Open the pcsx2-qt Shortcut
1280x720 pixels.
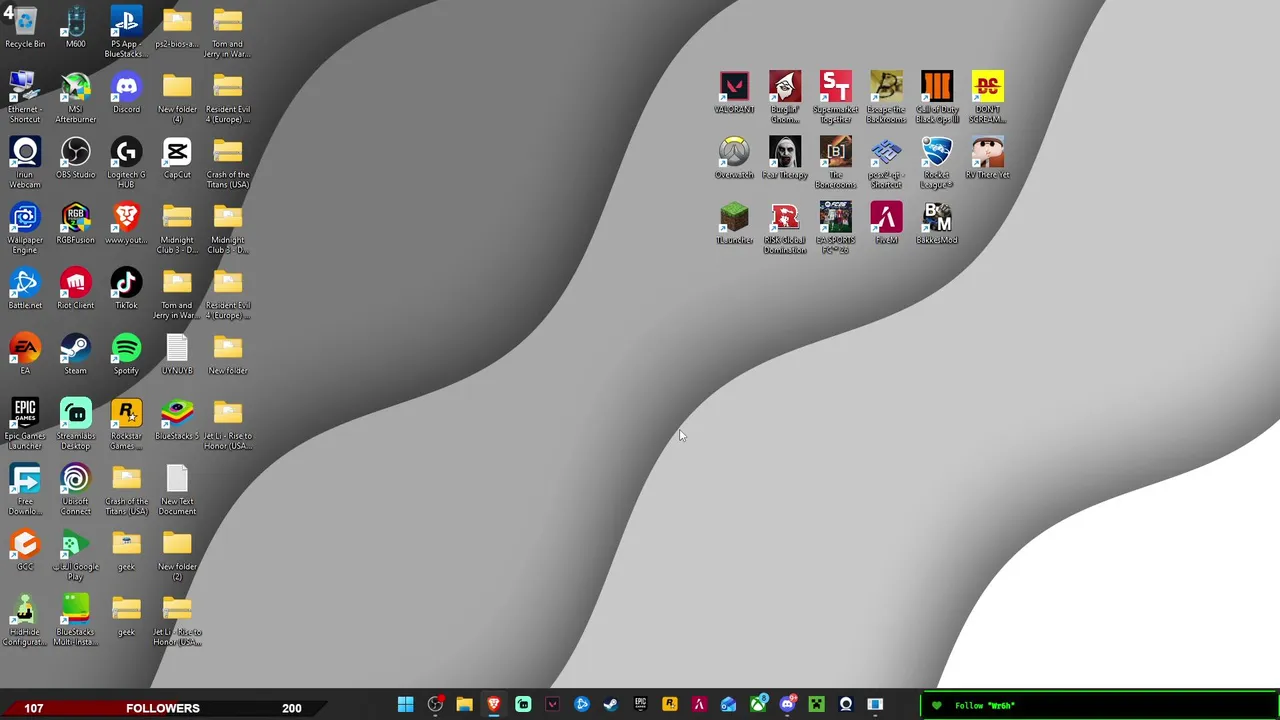point(886,162)
